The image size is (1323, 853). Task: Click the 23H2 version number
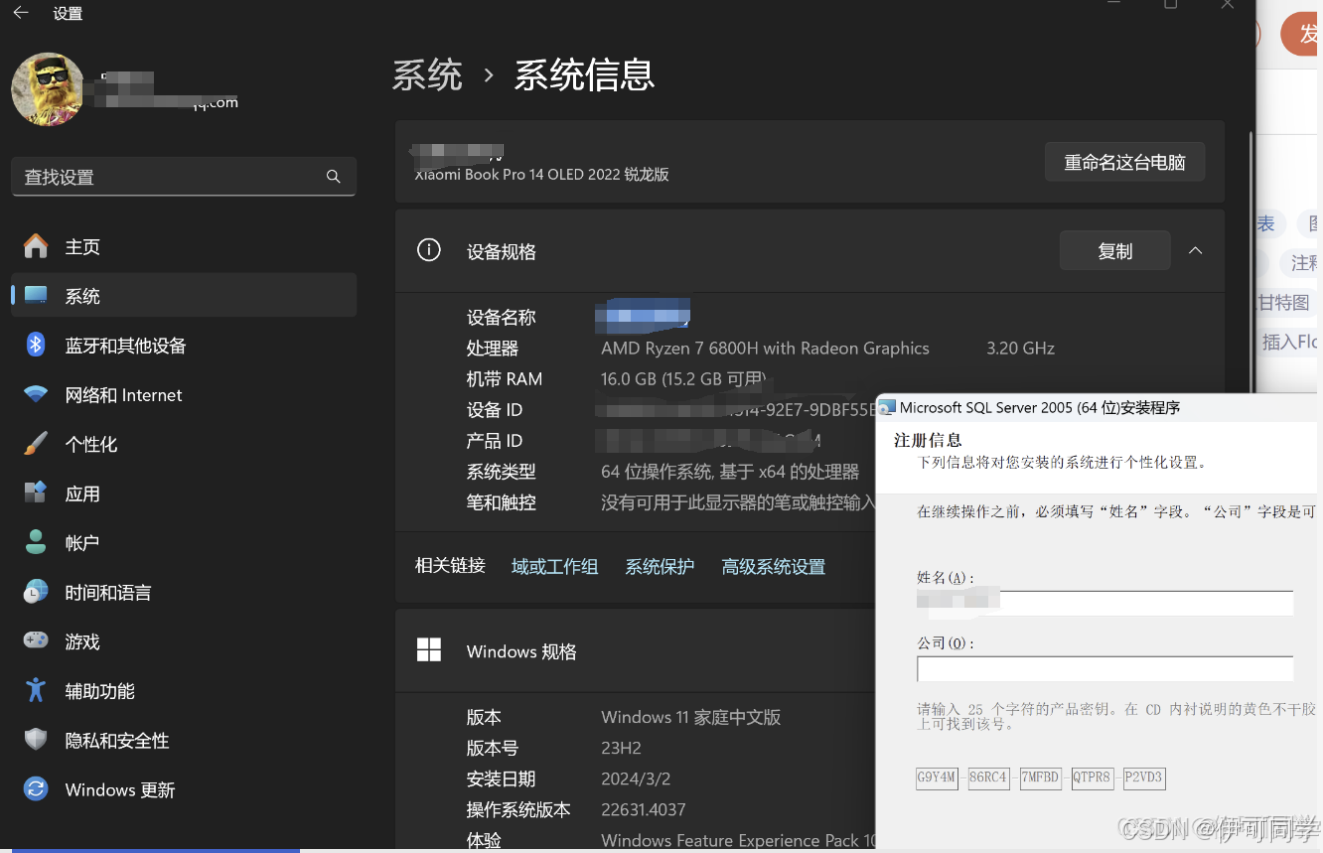(x=621, y=748)
